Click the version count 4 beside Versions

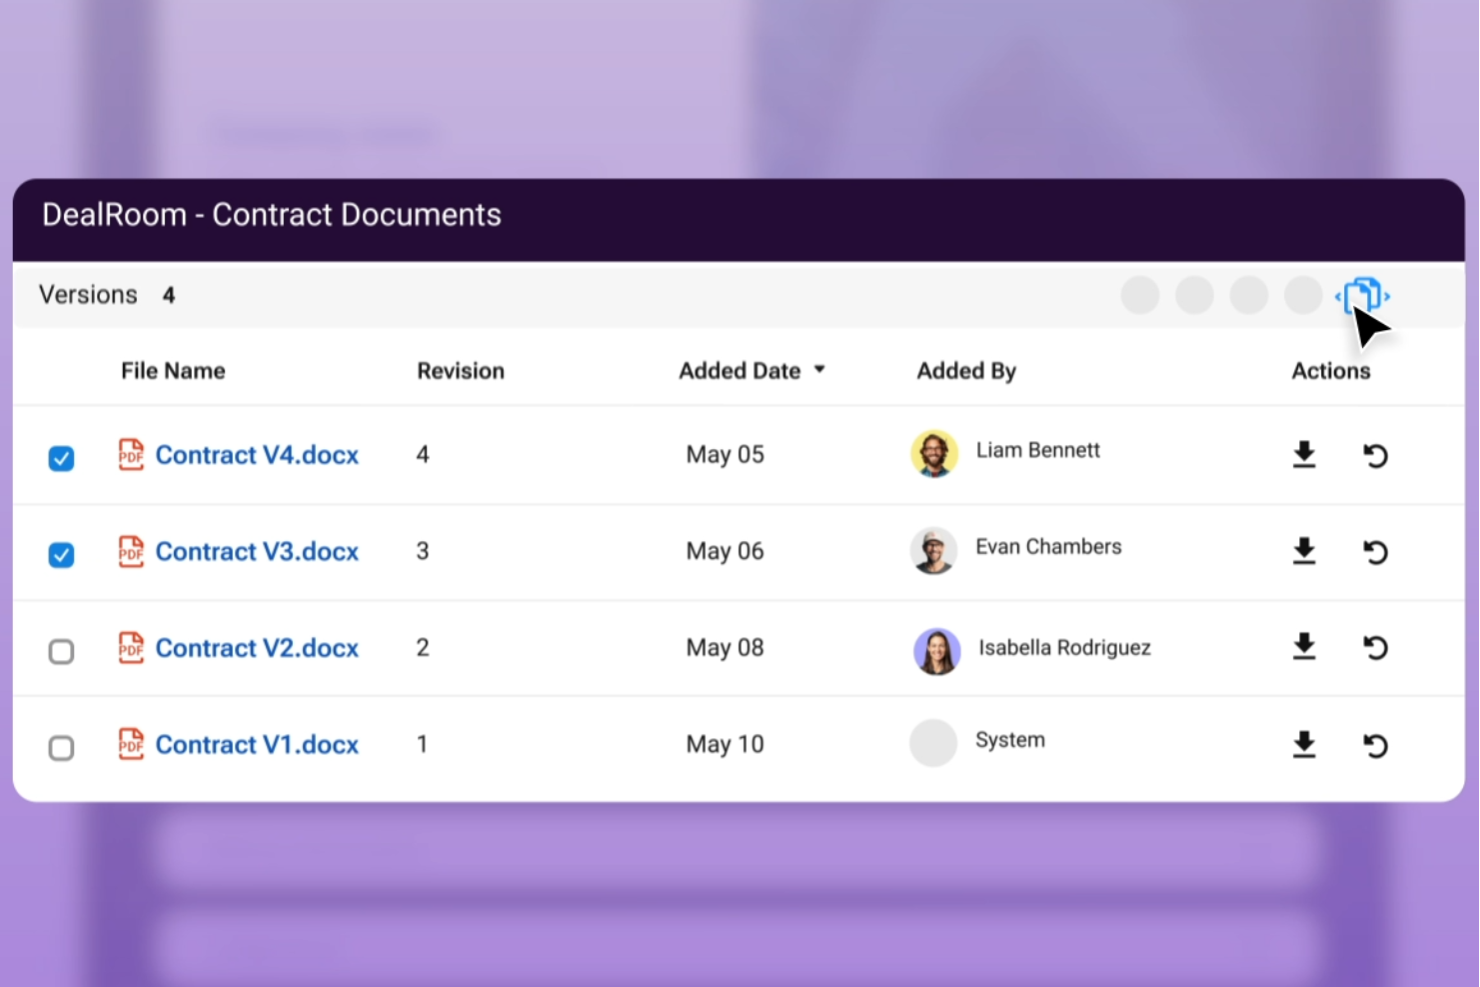coord(169,295)
